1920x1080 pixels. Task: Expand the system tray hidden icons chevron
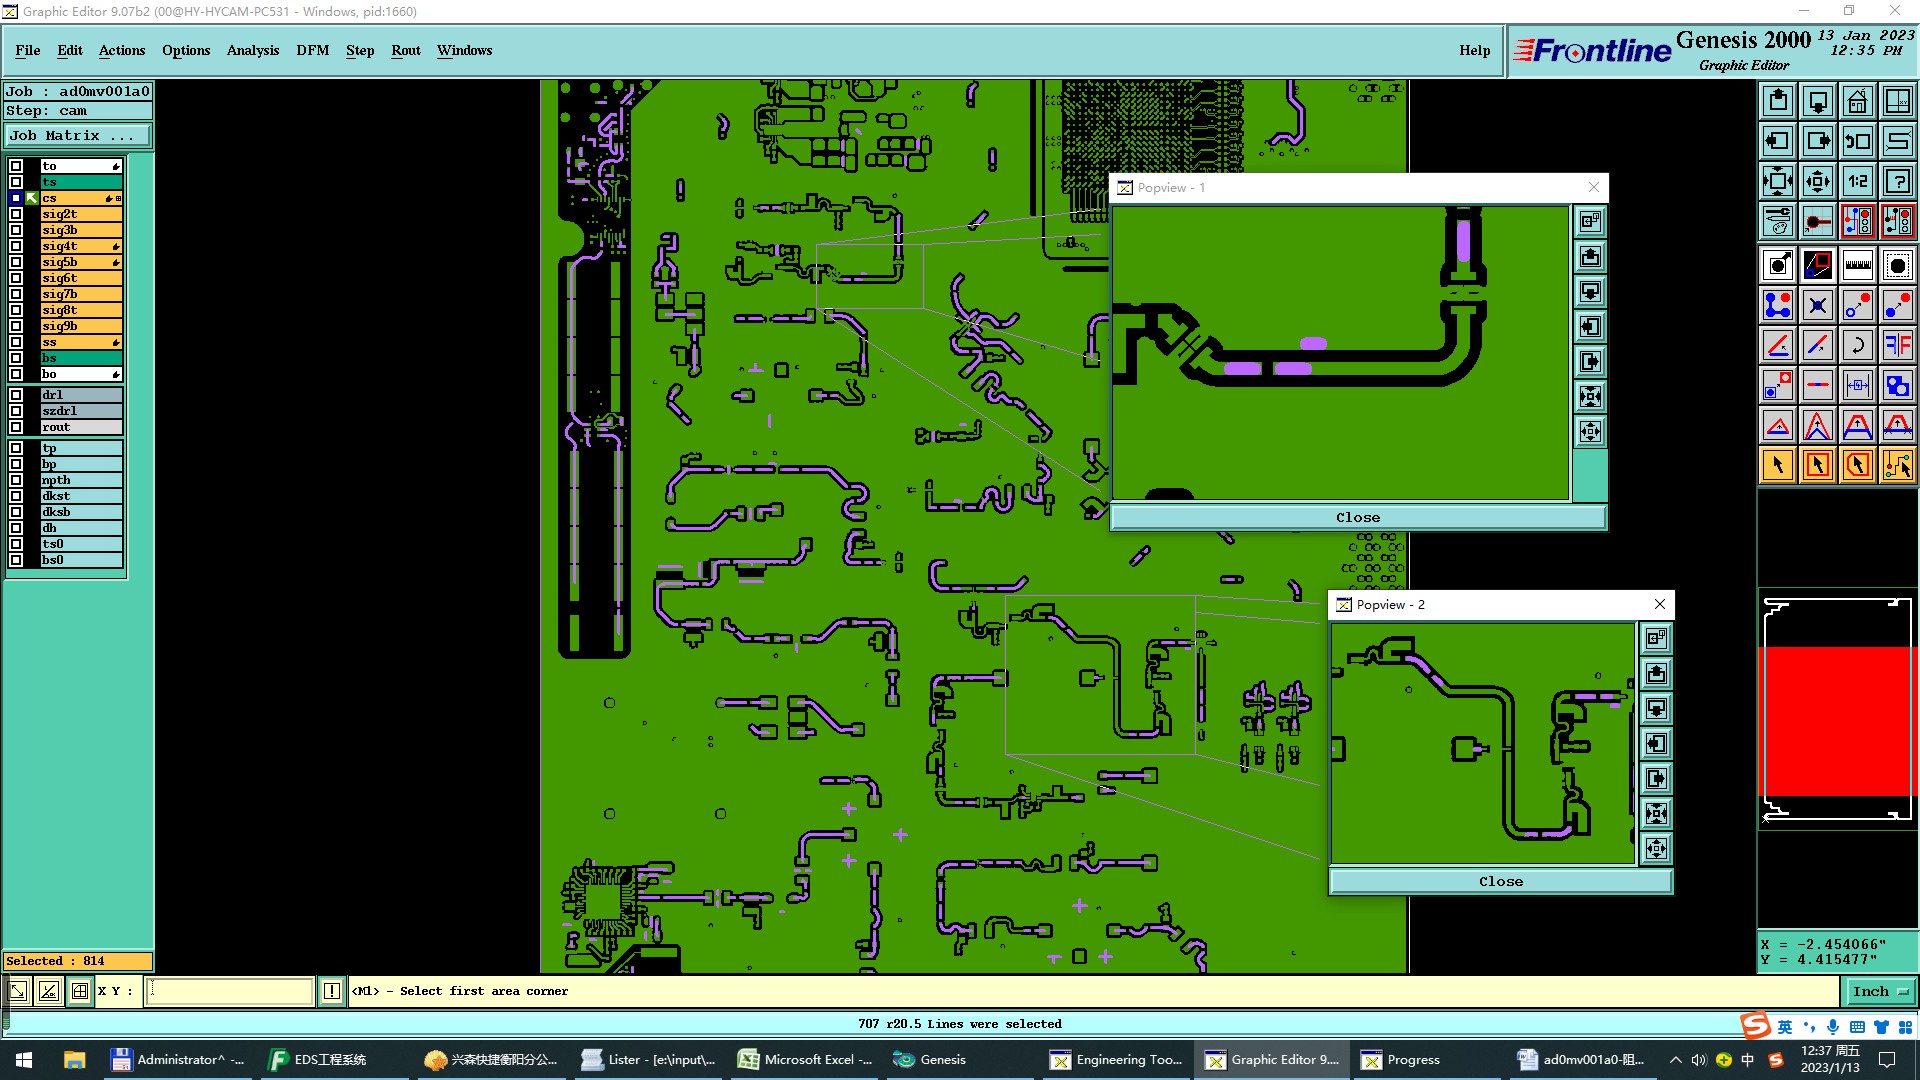click(1675, 1060)
